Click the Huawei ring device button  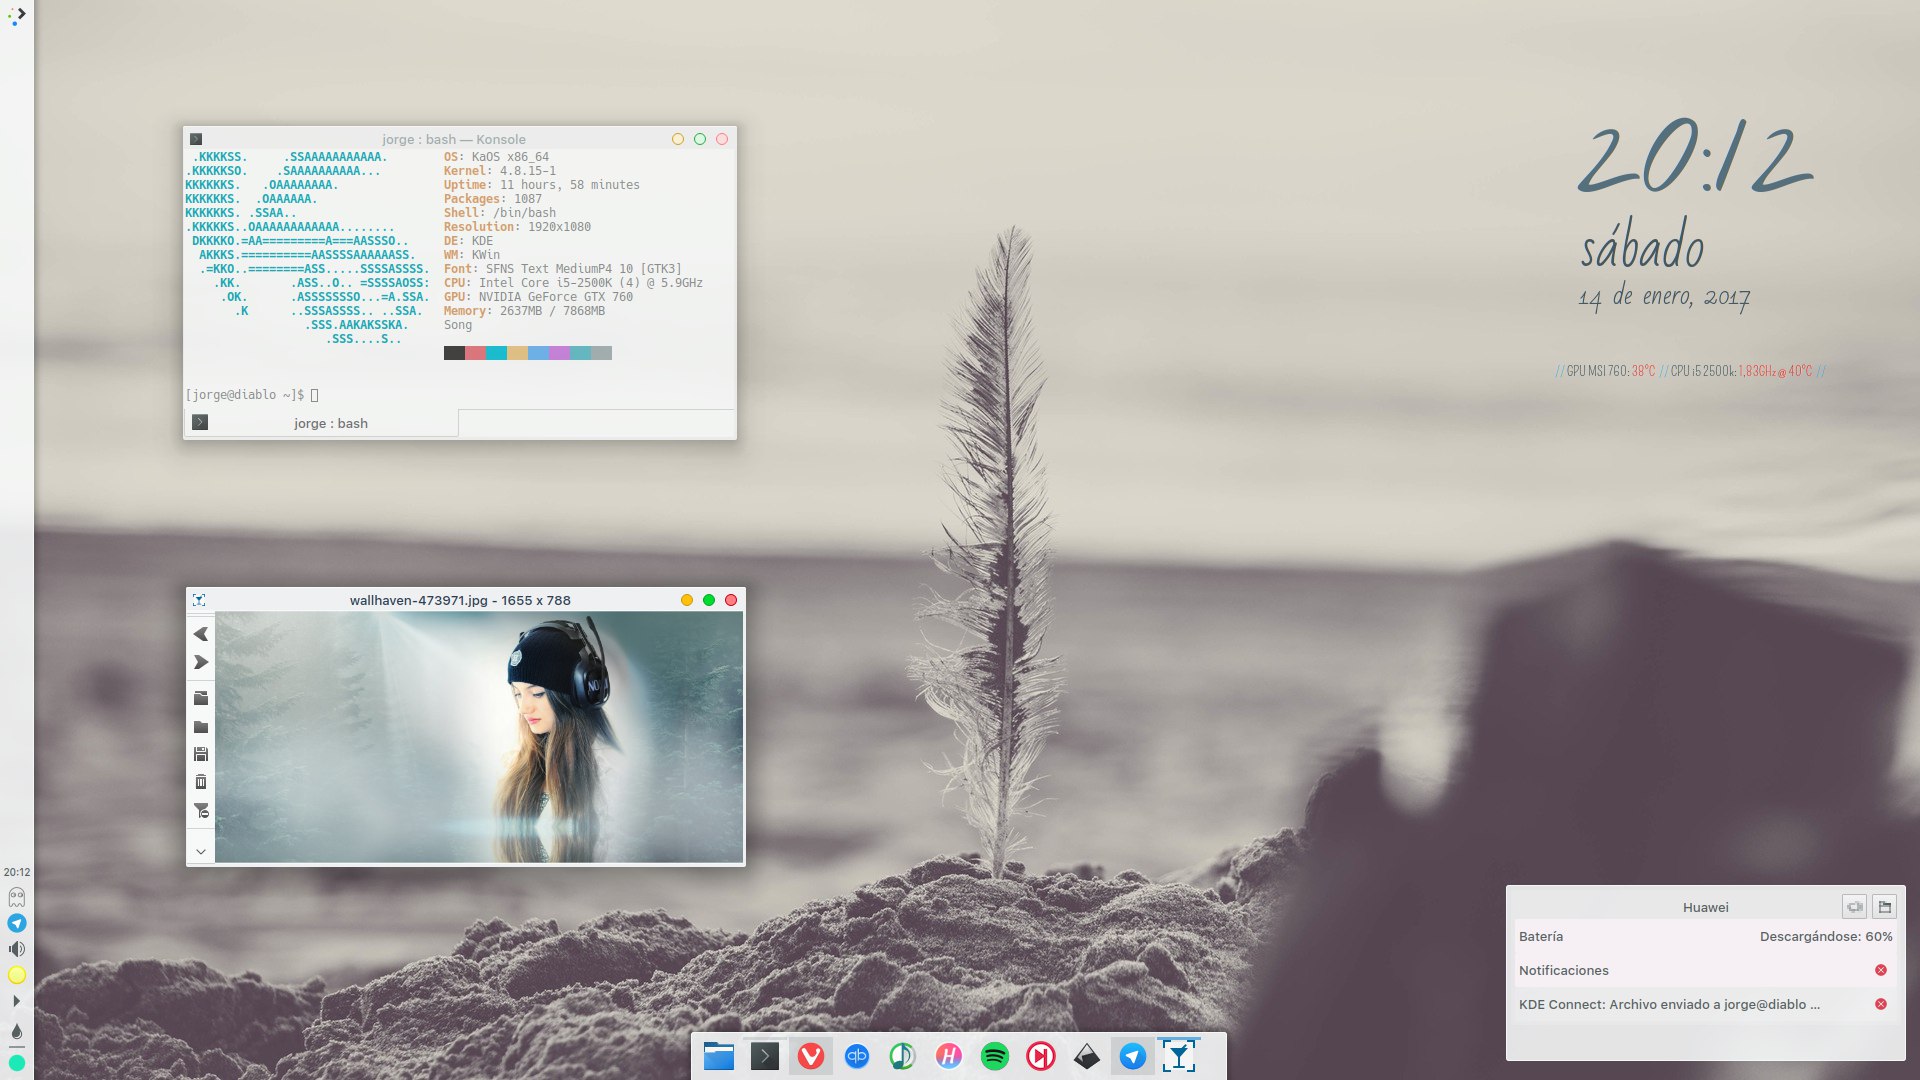(1855, 907)
